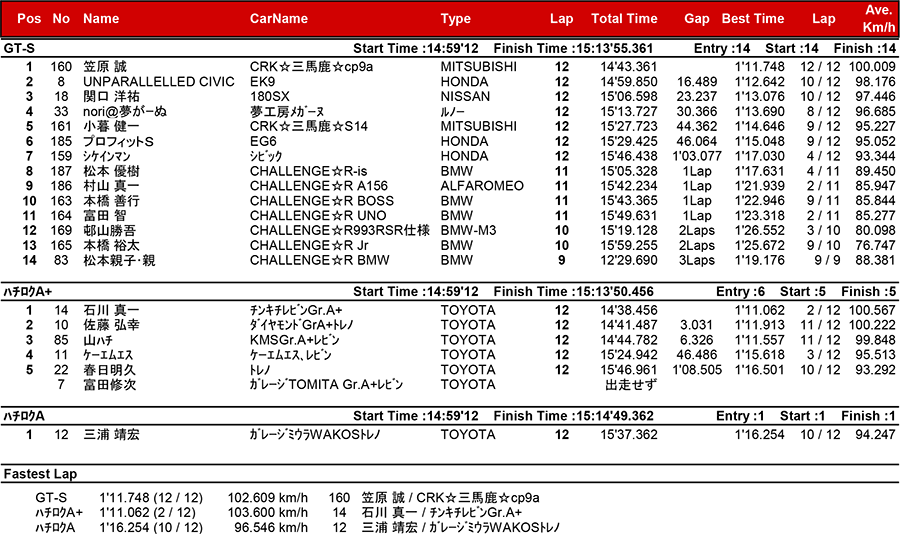Select total time 12'29.690
The width and height of the screenshot is (900, 534).
pos(629,260)
